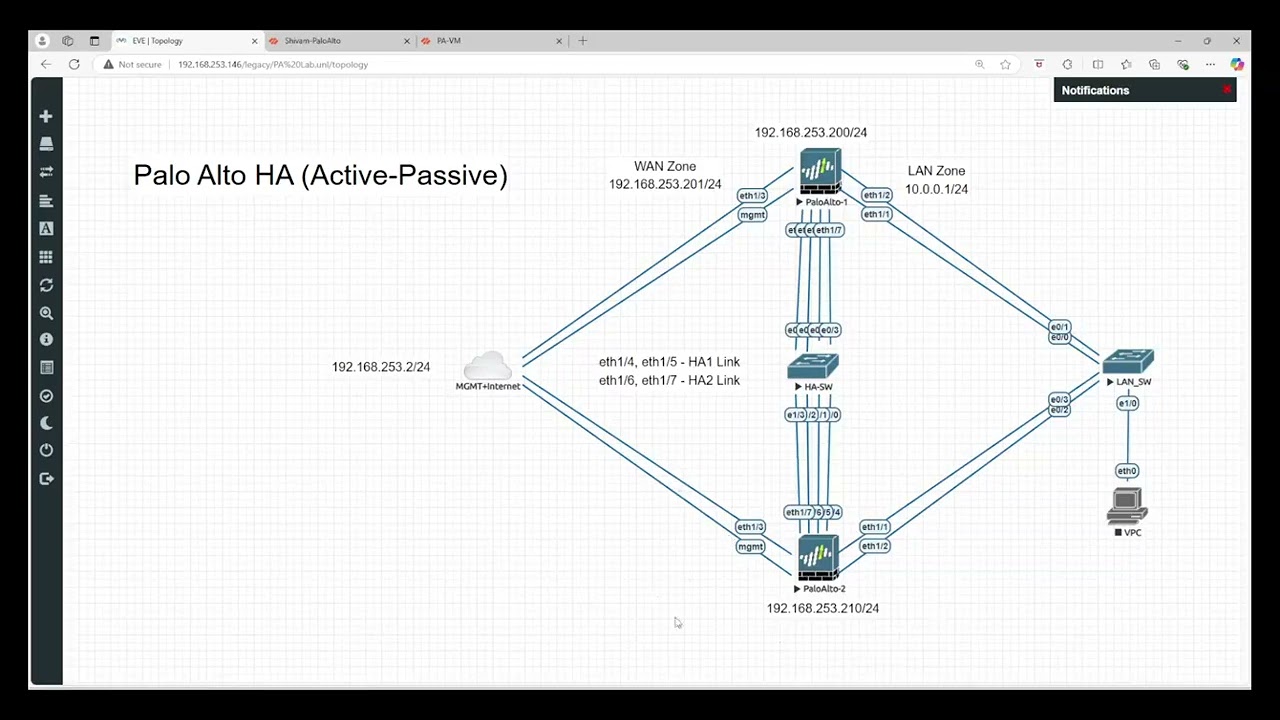This screenshot has width=1280, height=720.
Task: Click PaloAlto-1's eth1/3 interface label
Action: (x=752, y=196)
